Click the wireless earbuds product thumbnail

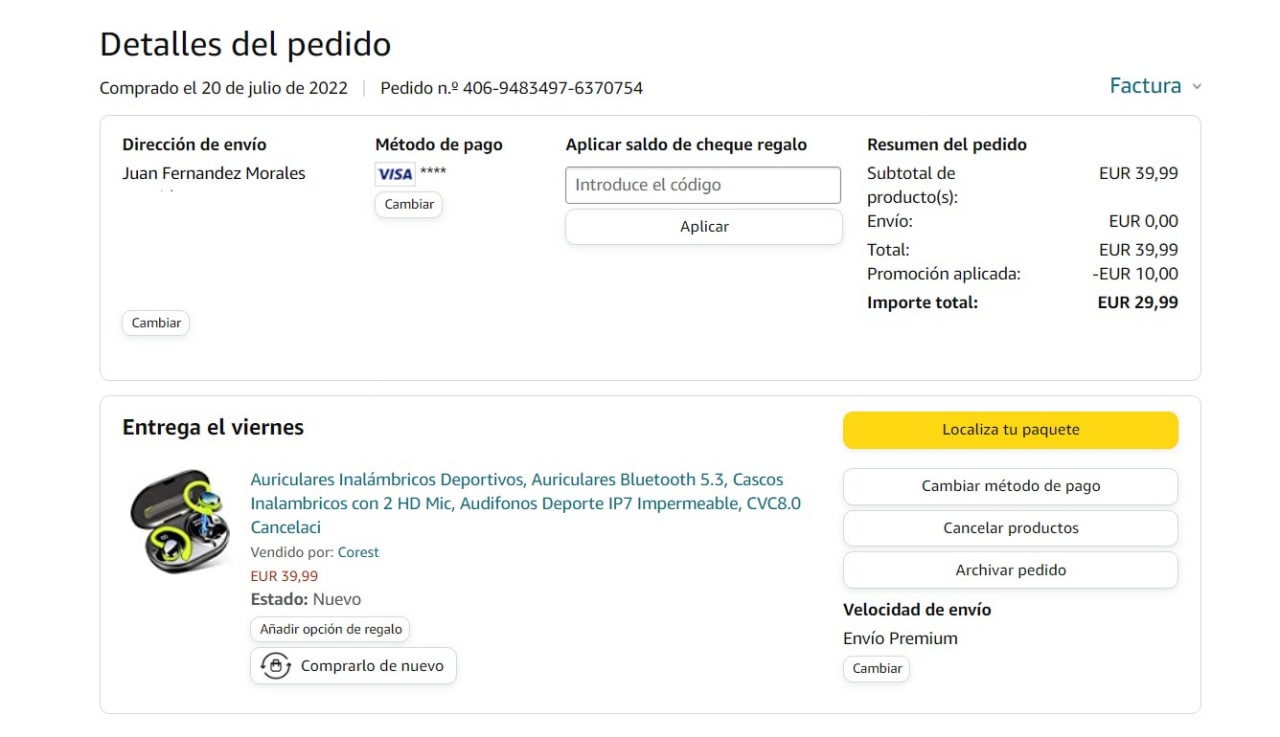180,521
